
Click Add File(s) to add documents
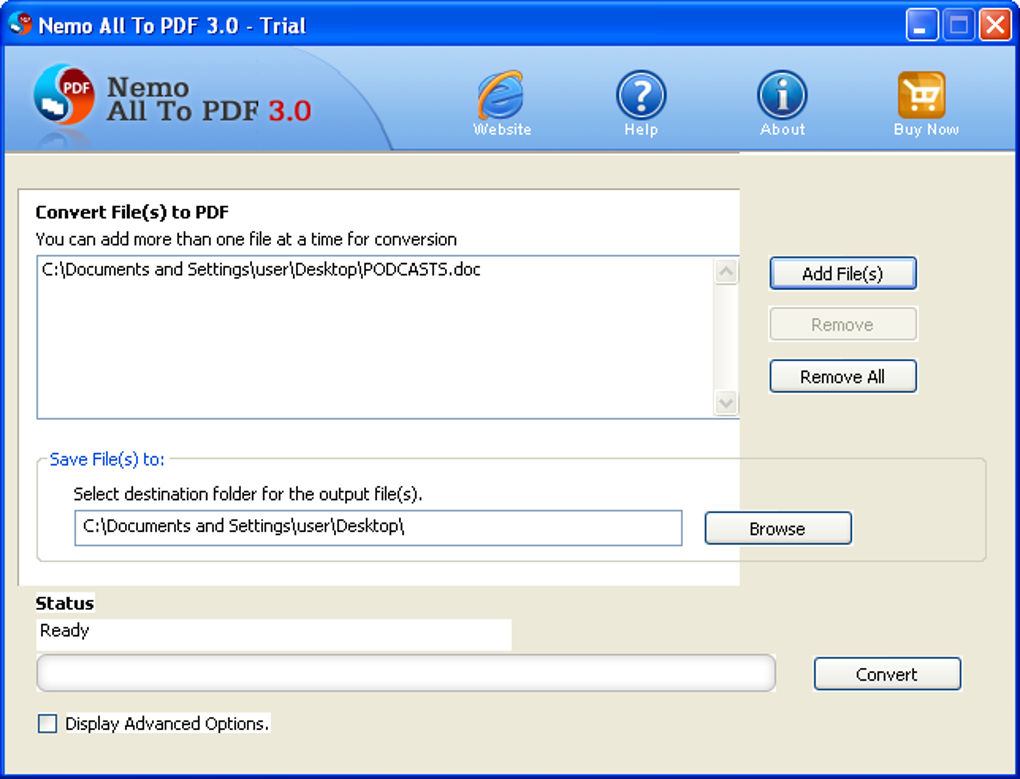[842, 273]
